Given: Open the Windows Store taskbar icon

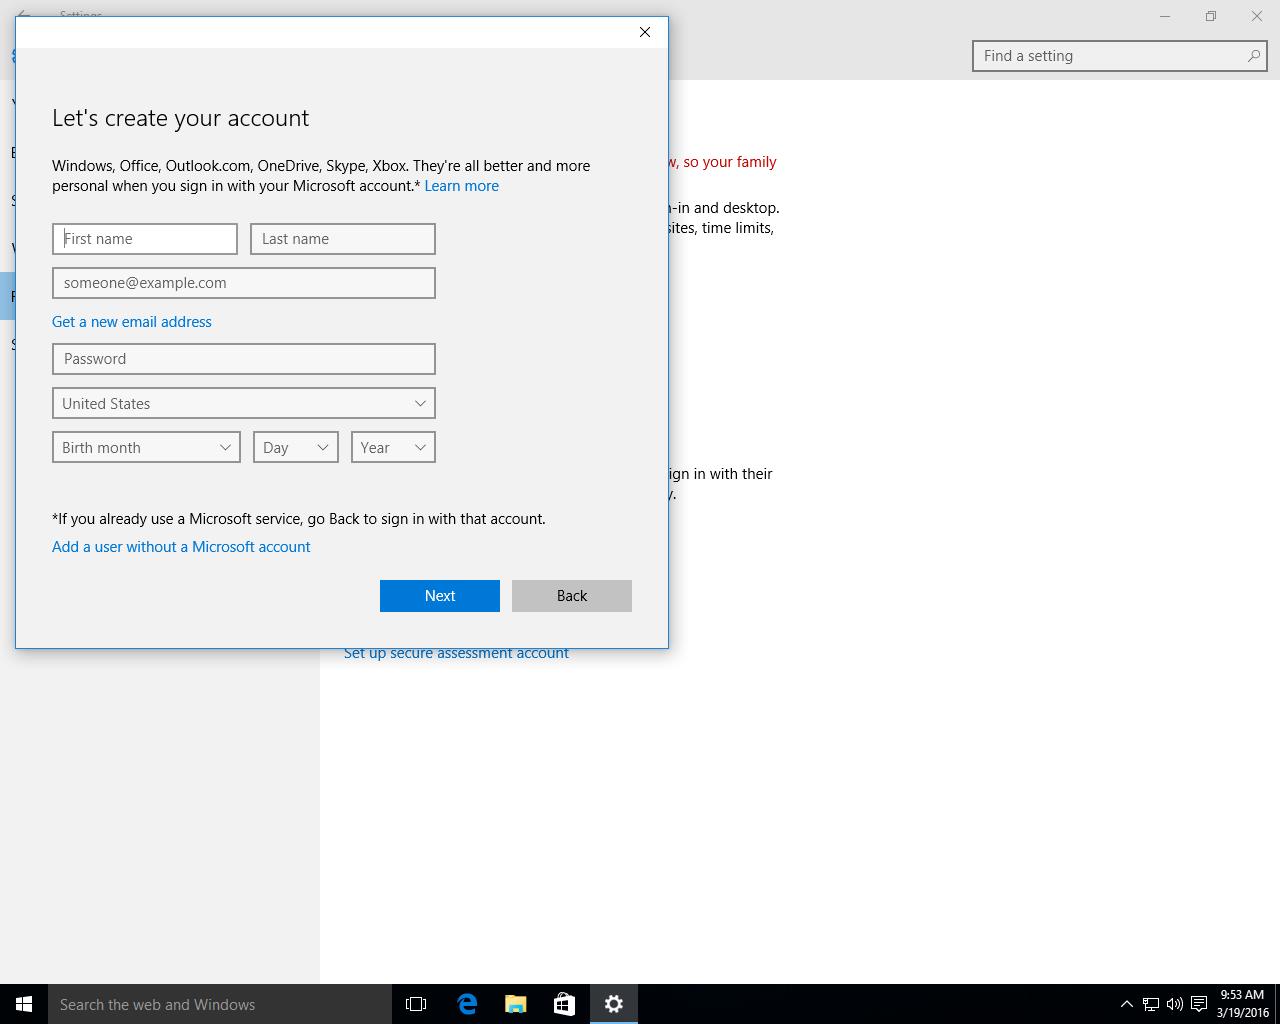Looking at the screenshot, I should click(x=565, y=1004).
